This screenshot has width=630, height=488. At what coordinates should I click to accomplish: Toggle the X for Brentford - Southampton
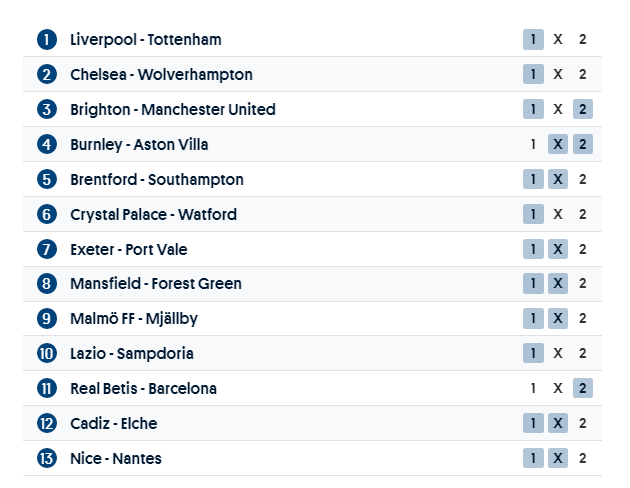click(x=558, y=179)
